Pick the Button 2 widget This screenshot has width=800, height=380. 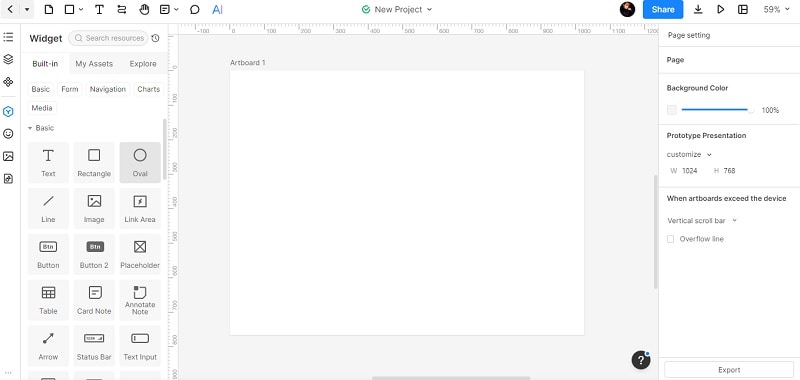pyautogui.click(x=94, y=254)
